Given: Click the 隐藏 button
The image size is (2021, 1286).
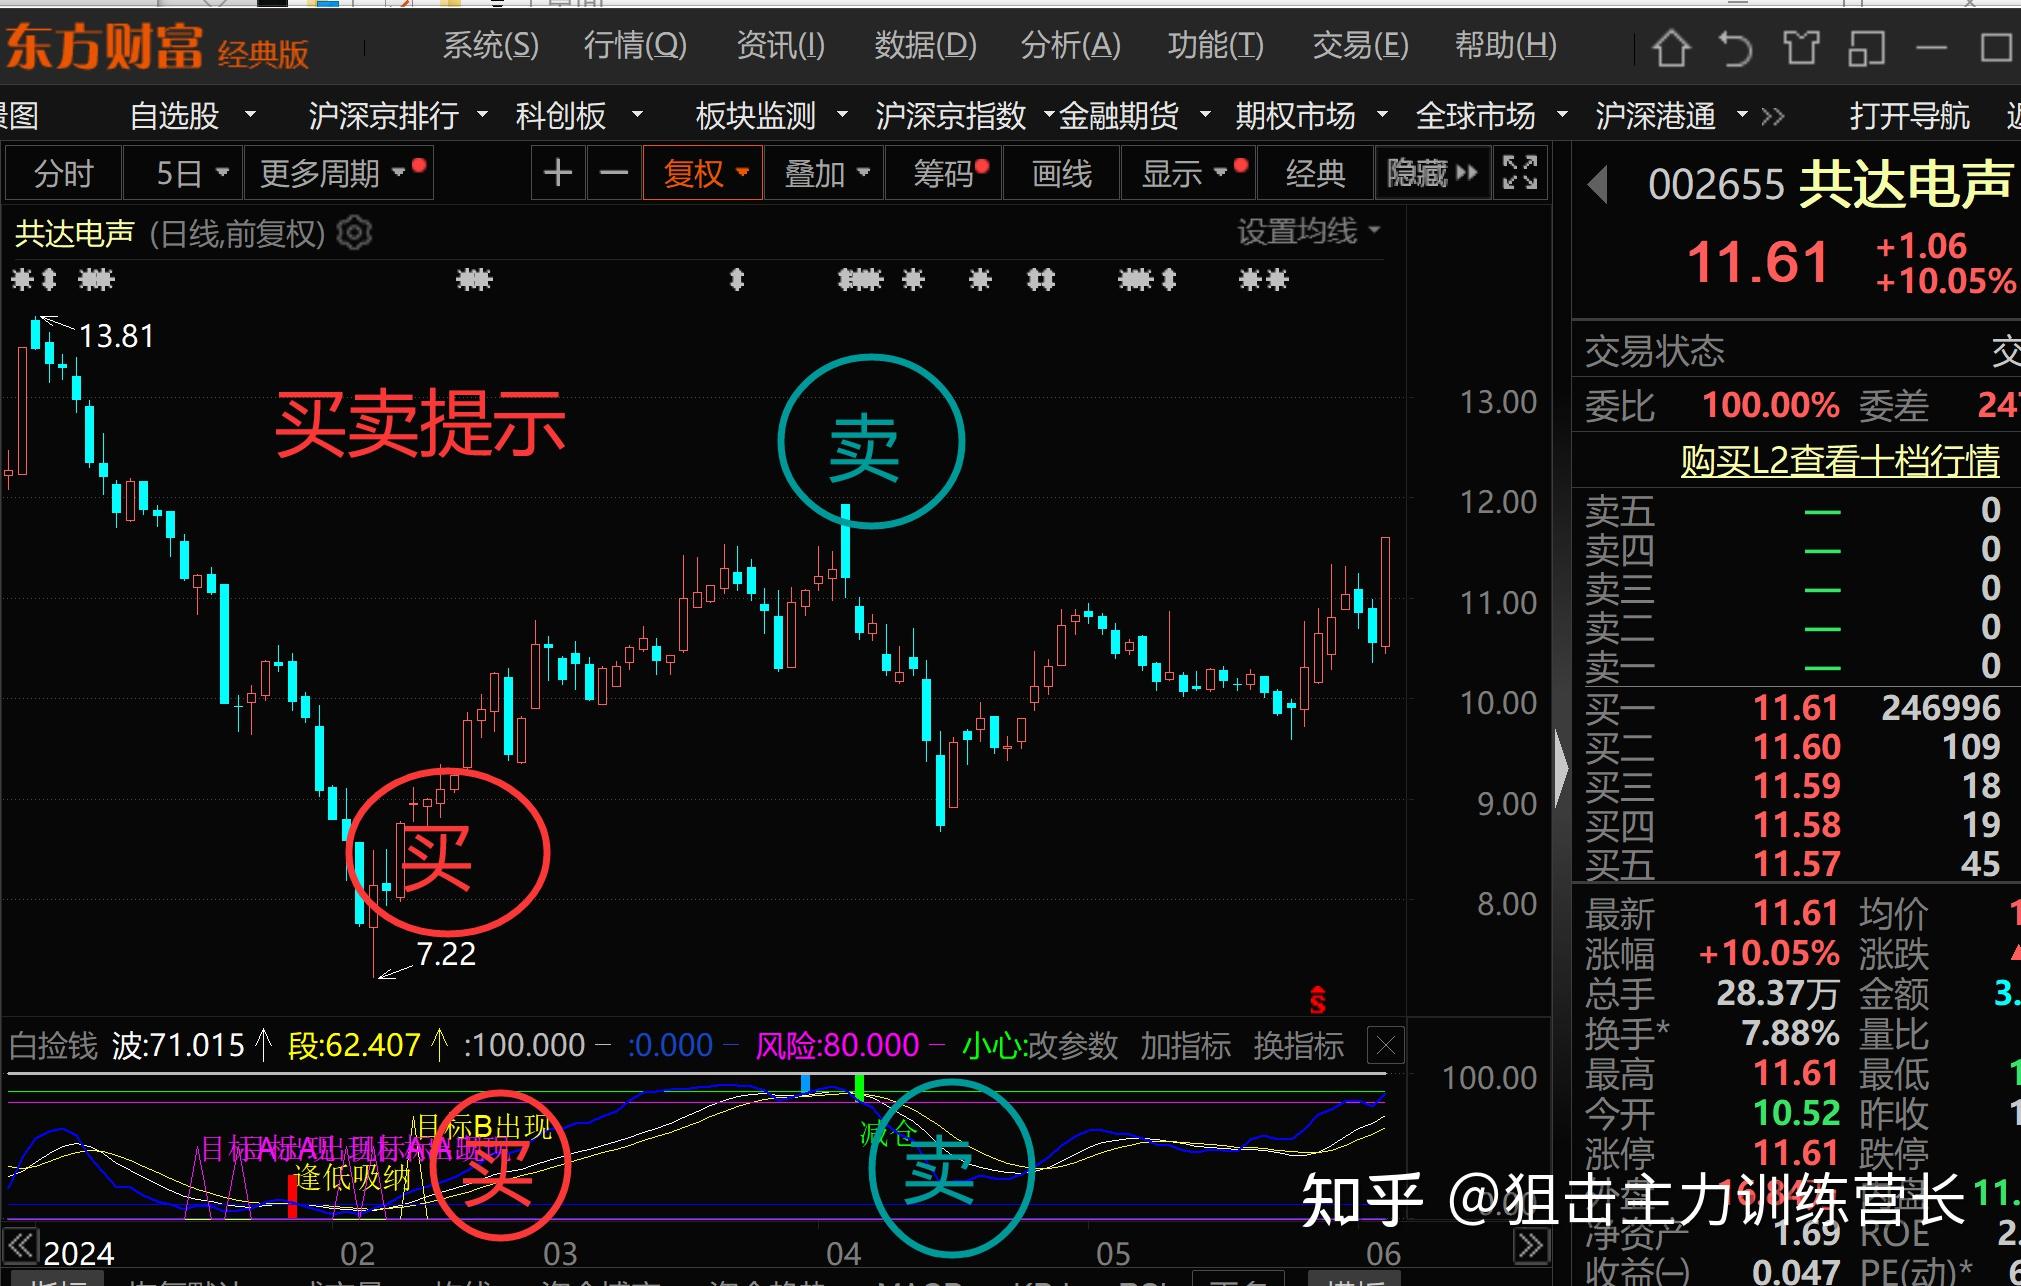Looking at the screenshot, I should pos(1432,173).
